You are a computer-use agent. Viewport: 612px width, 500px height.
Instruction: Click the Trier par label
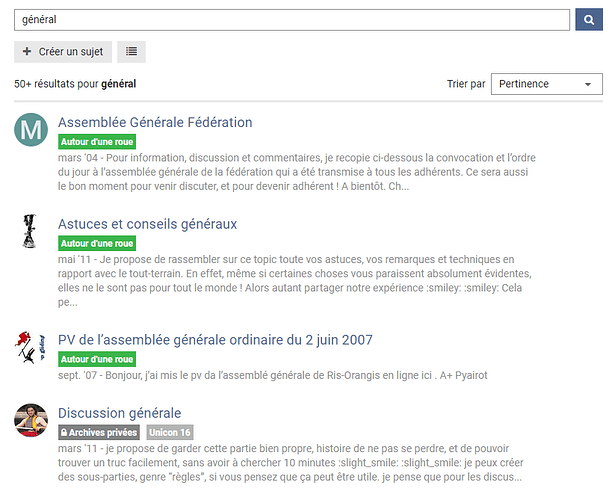click(x=466, y=84)
